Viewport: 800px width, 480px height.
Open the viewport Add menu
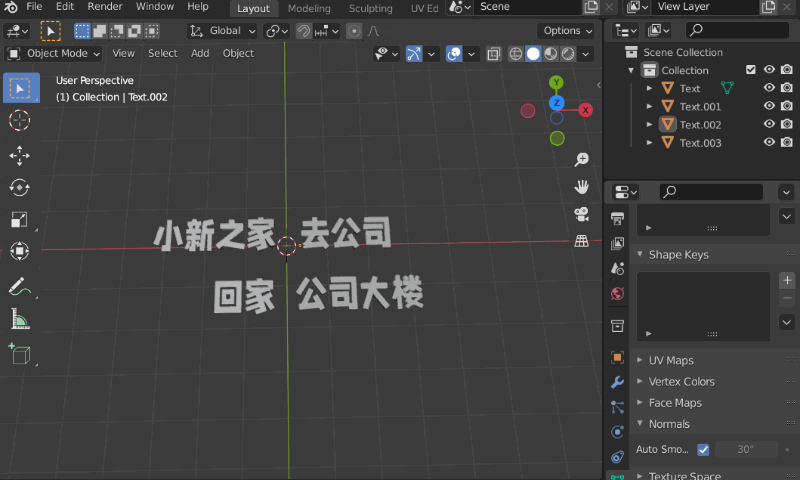[200, 54]
